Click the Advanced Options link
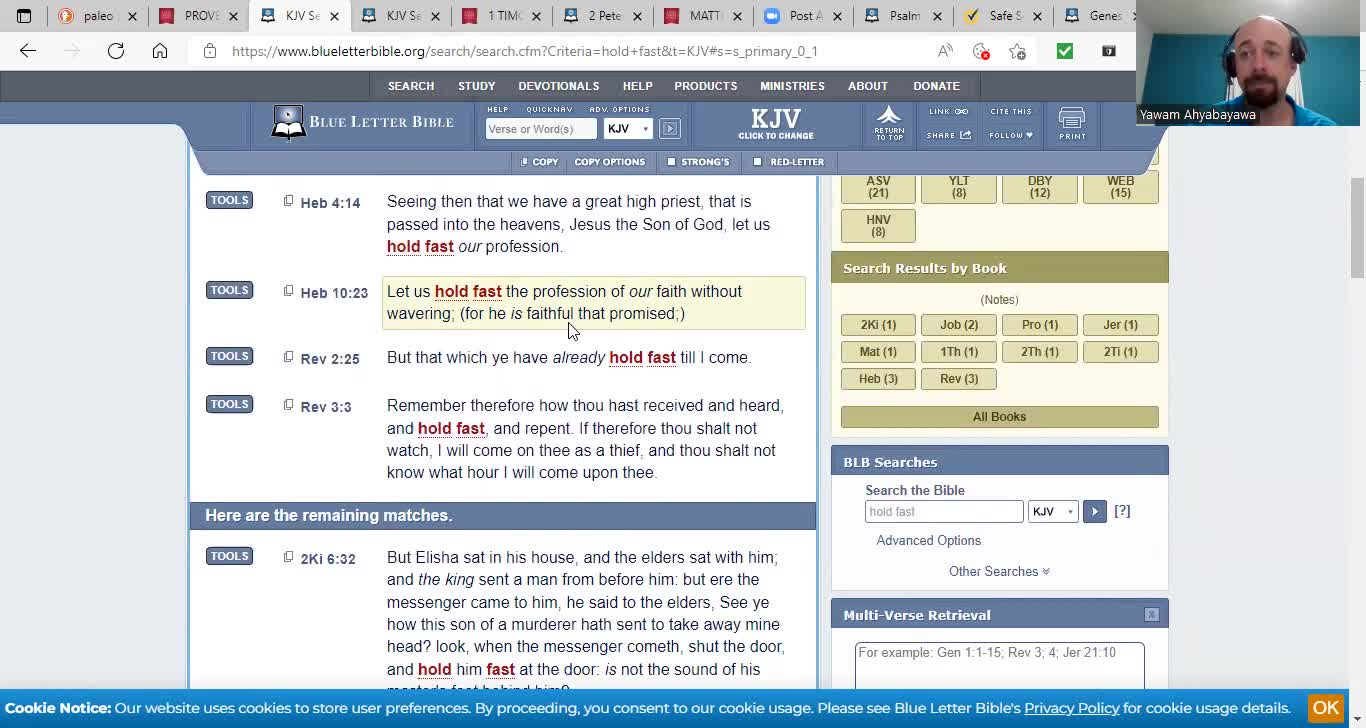Screen dimensions: 1366x728 click(x=928, y=541)
